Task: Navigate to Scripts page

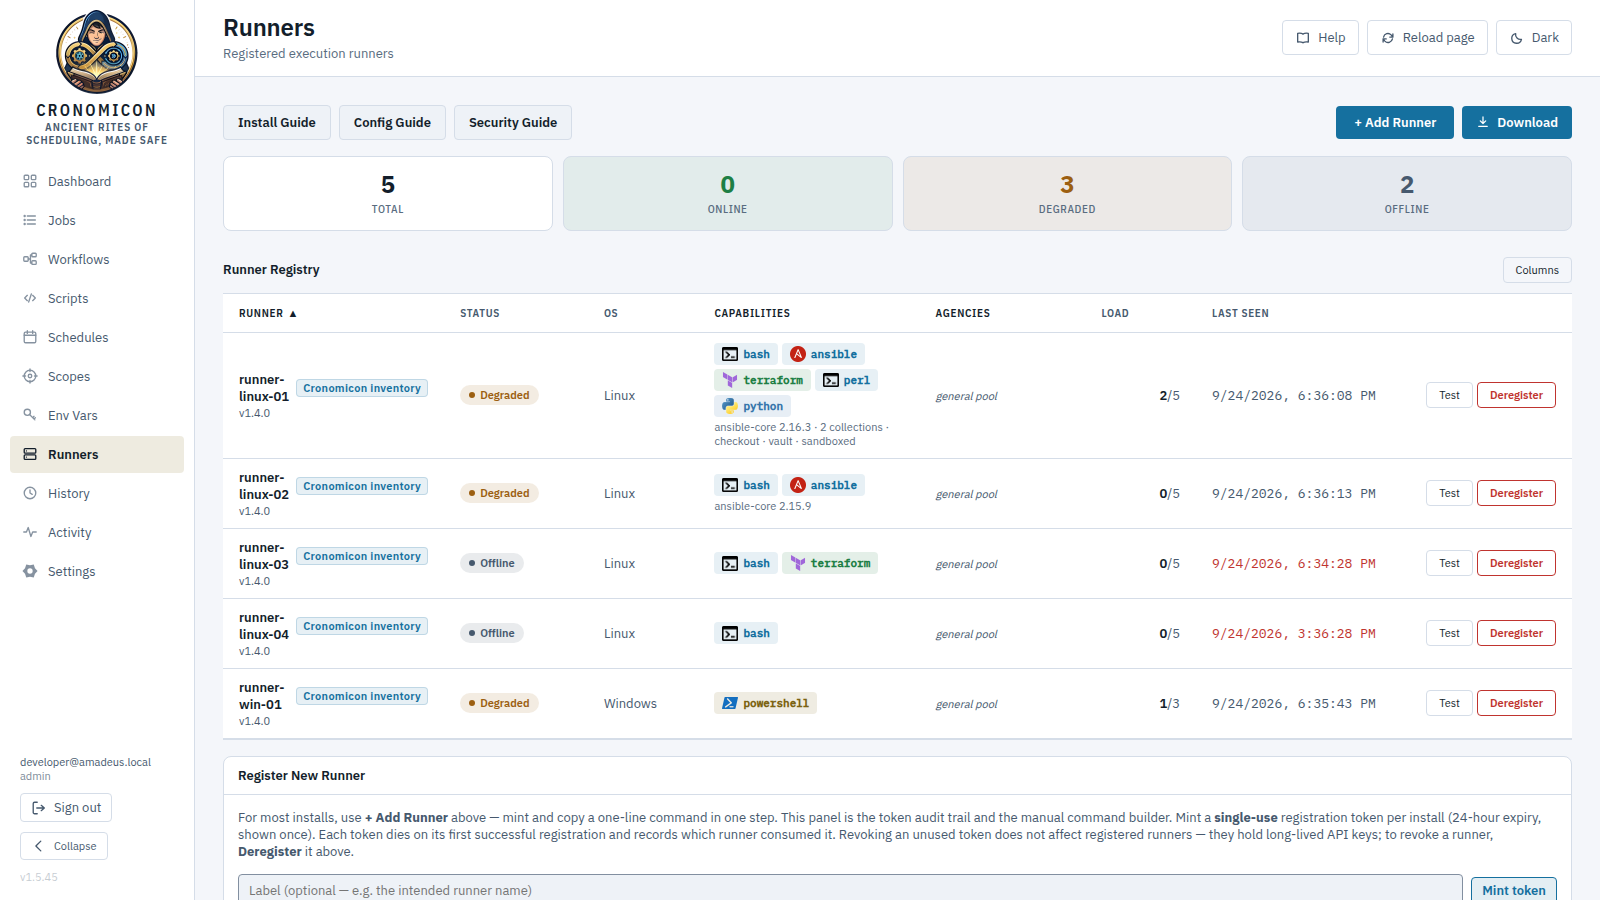Action: point(97,298)
